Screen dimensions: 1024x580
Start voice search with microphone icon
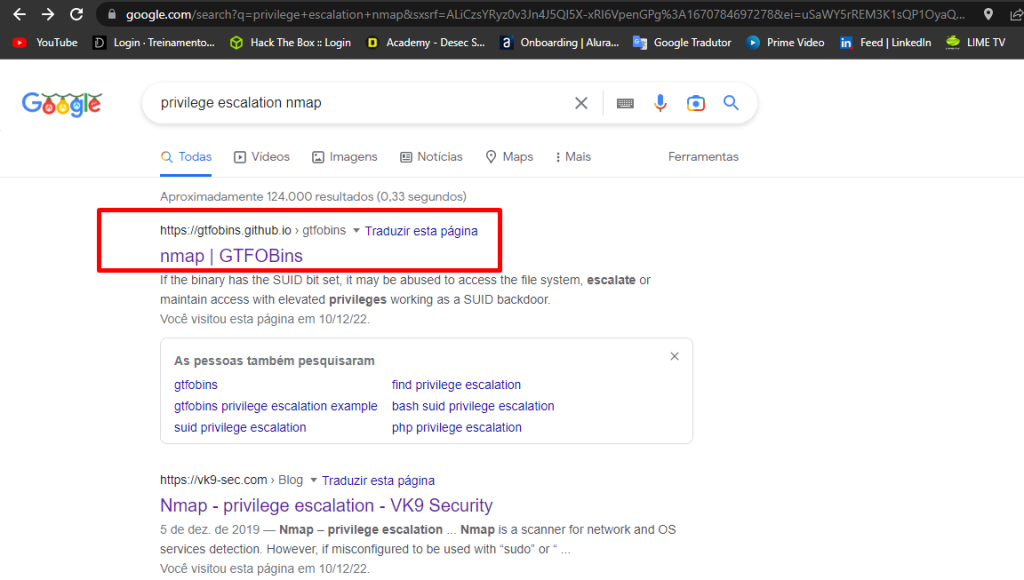[660, 103]
